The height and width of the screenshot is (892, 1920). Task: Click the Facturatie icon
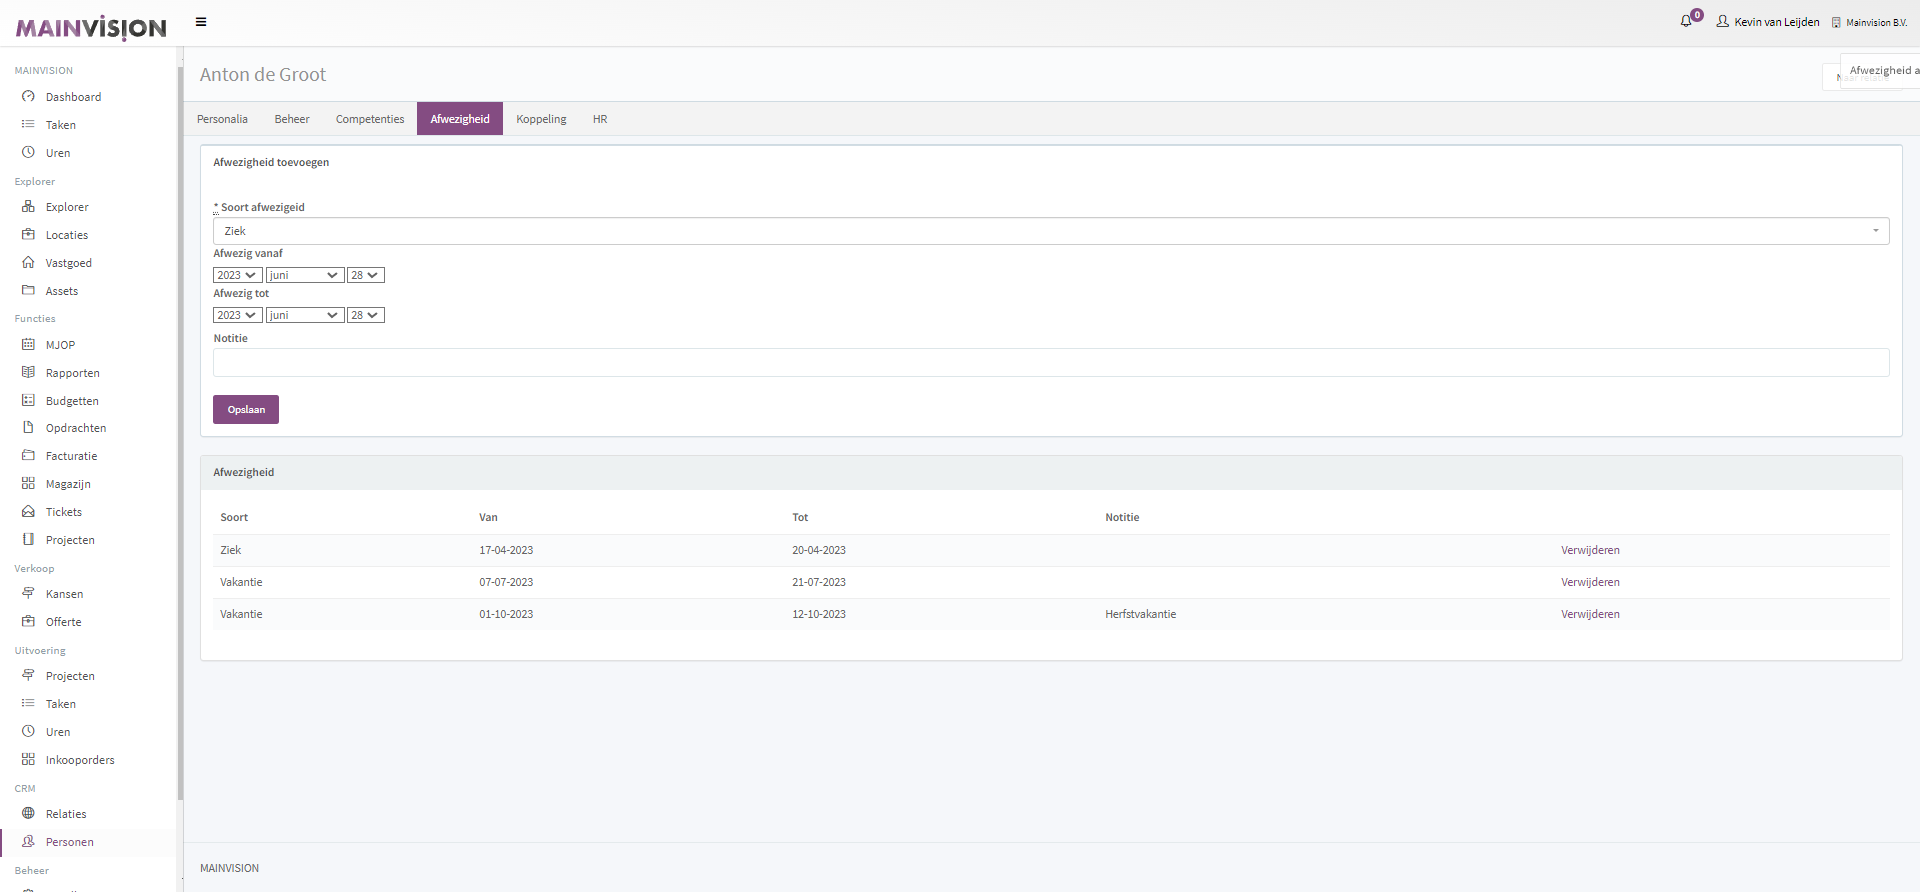pos(28,456)
